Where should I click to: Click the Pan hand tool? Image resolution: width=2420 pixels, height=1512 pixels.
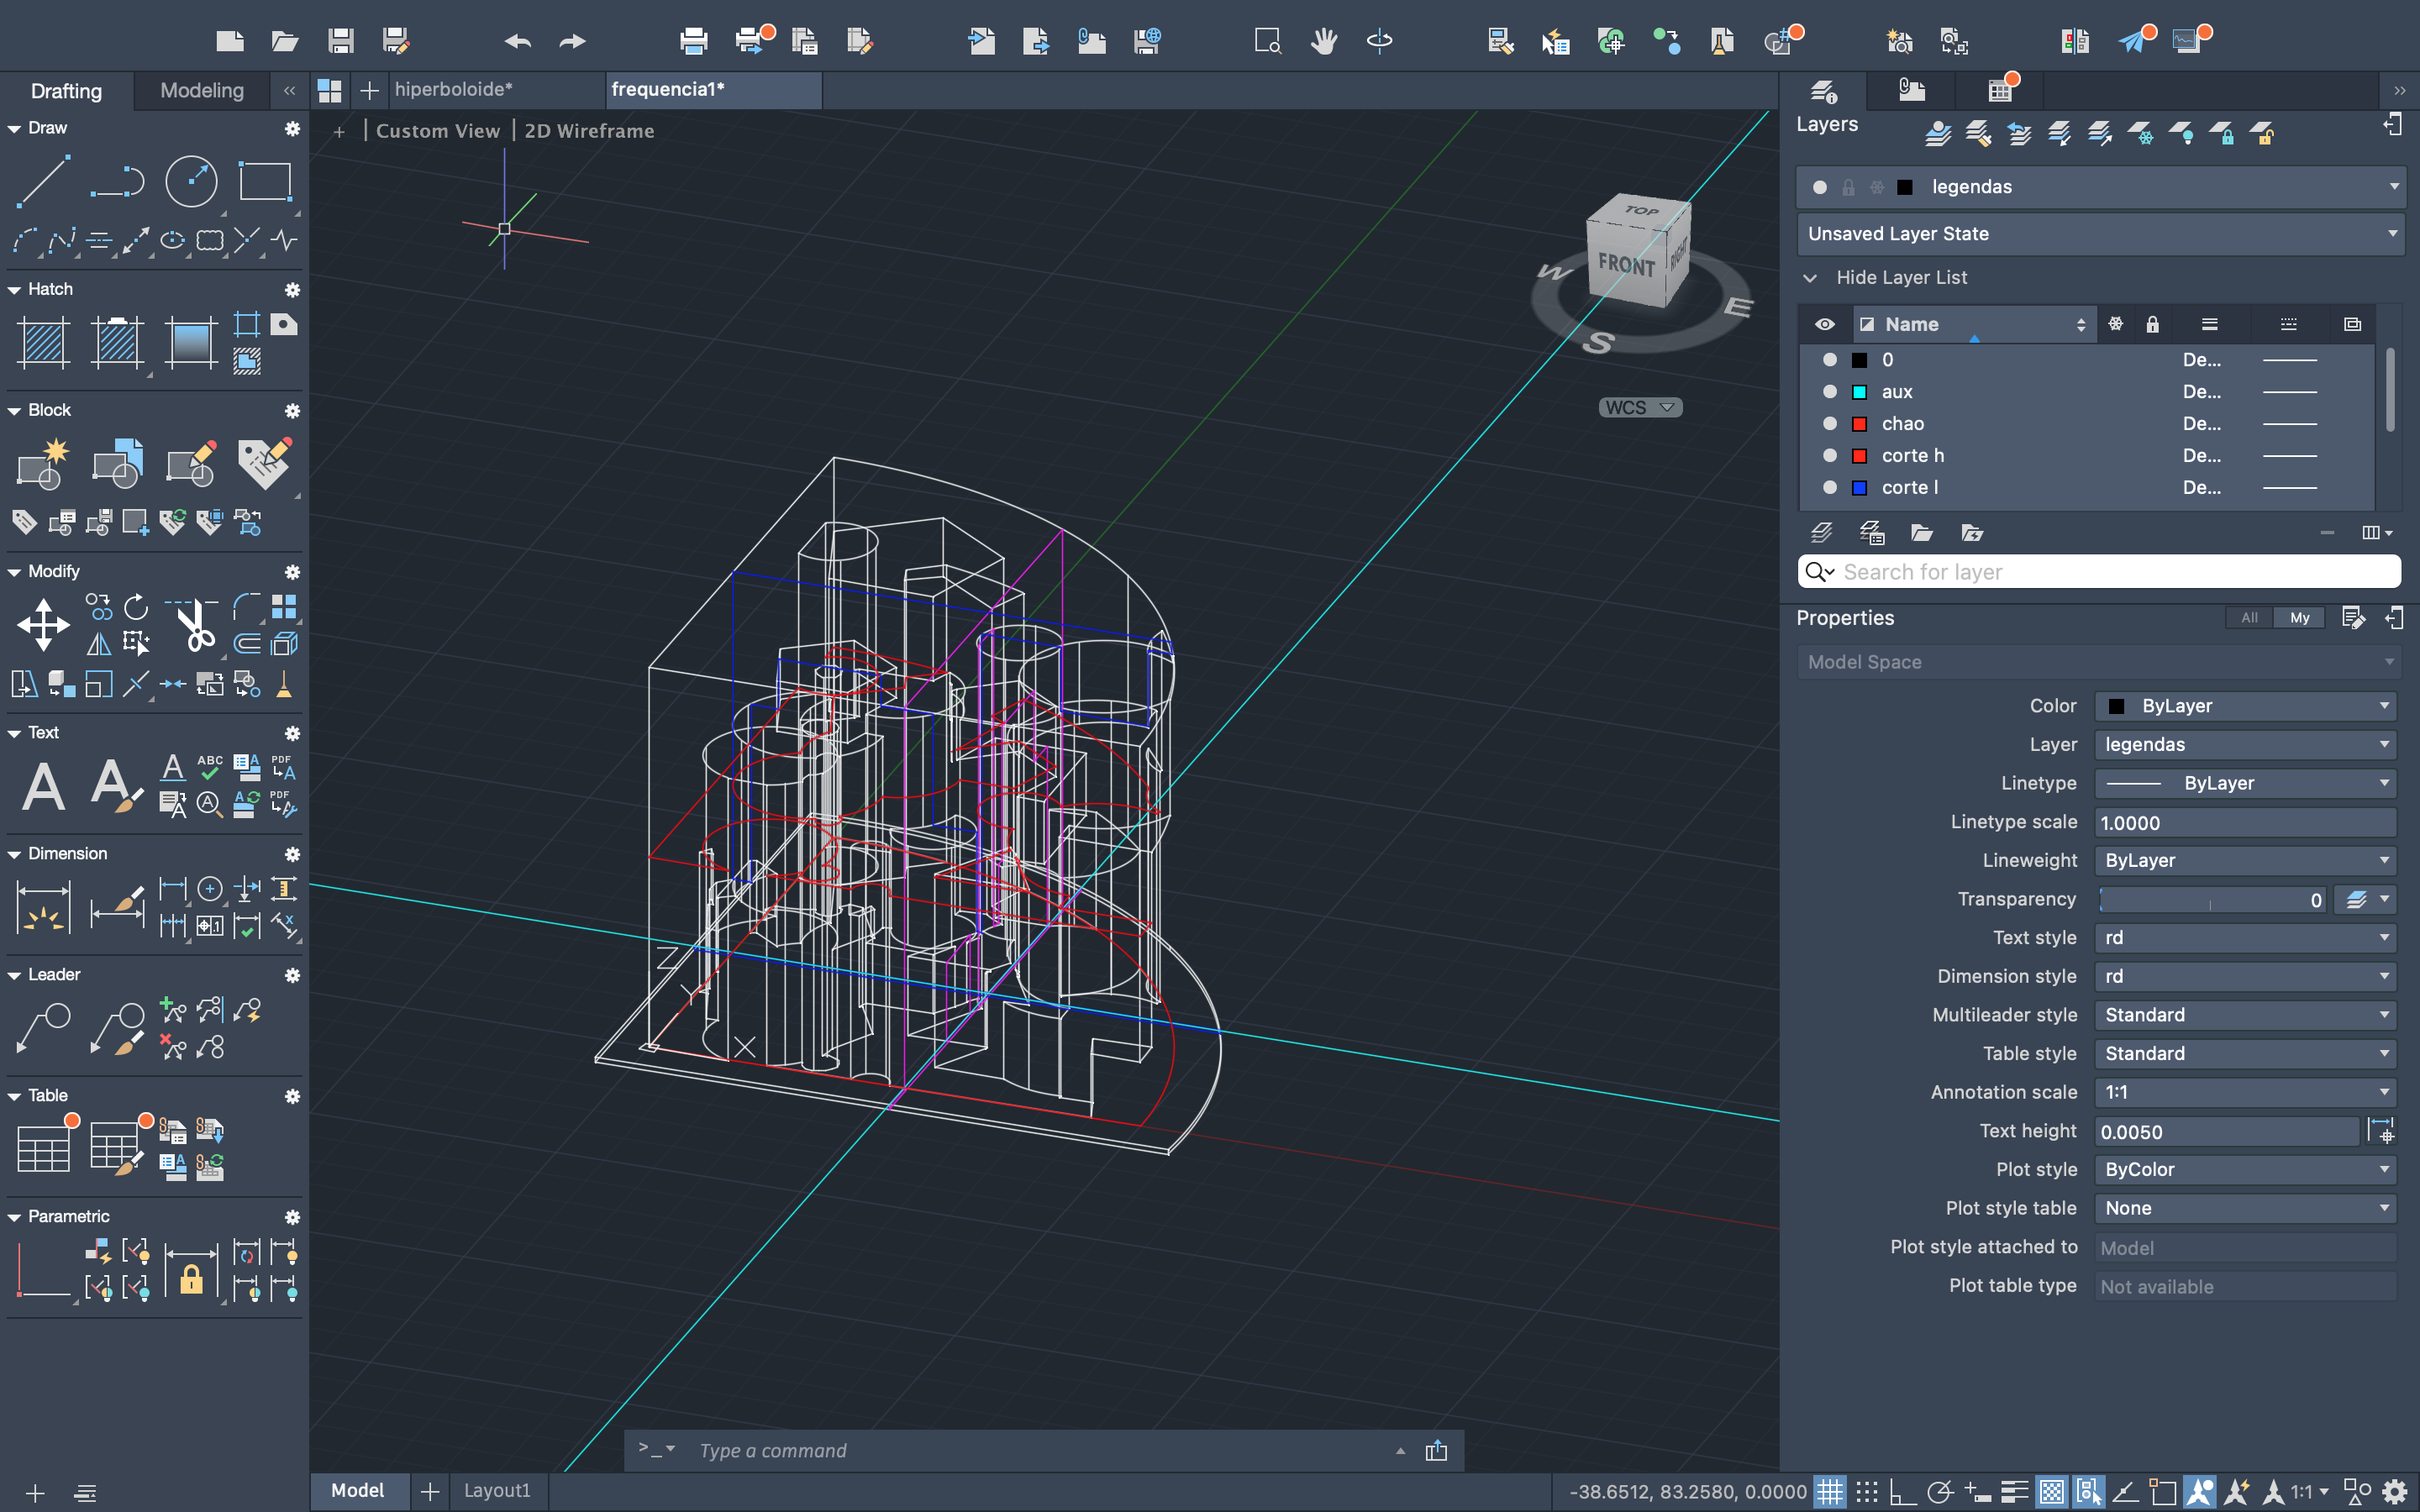point(1324,41)
